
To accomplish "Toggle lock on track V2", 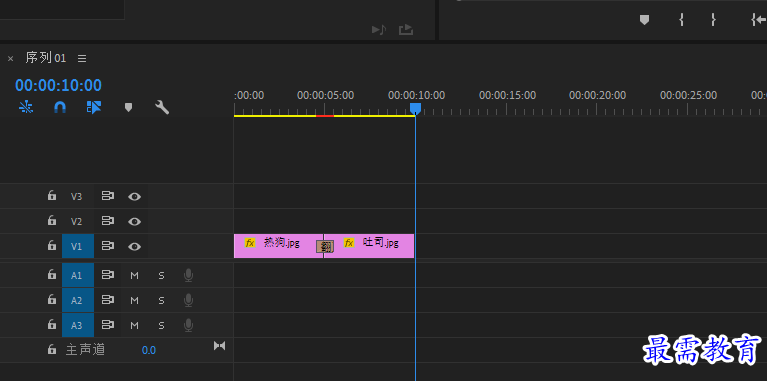I will tap(51, 221).
